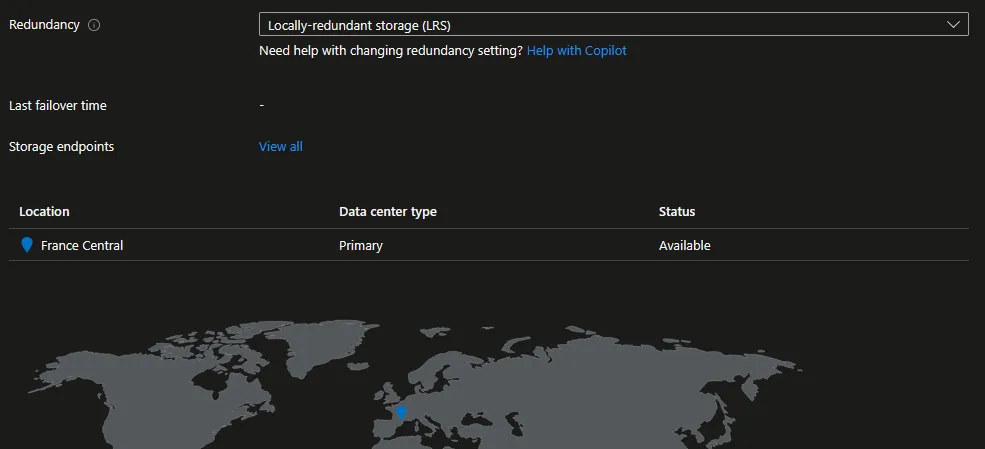Click the Need help with changing redundancy text

point(391,50)
